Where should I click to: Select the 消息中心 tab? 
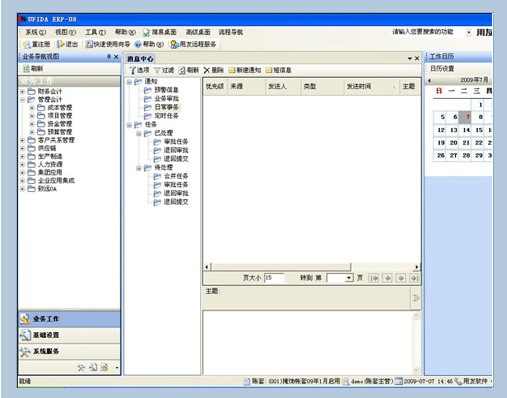tap(140, 59)
